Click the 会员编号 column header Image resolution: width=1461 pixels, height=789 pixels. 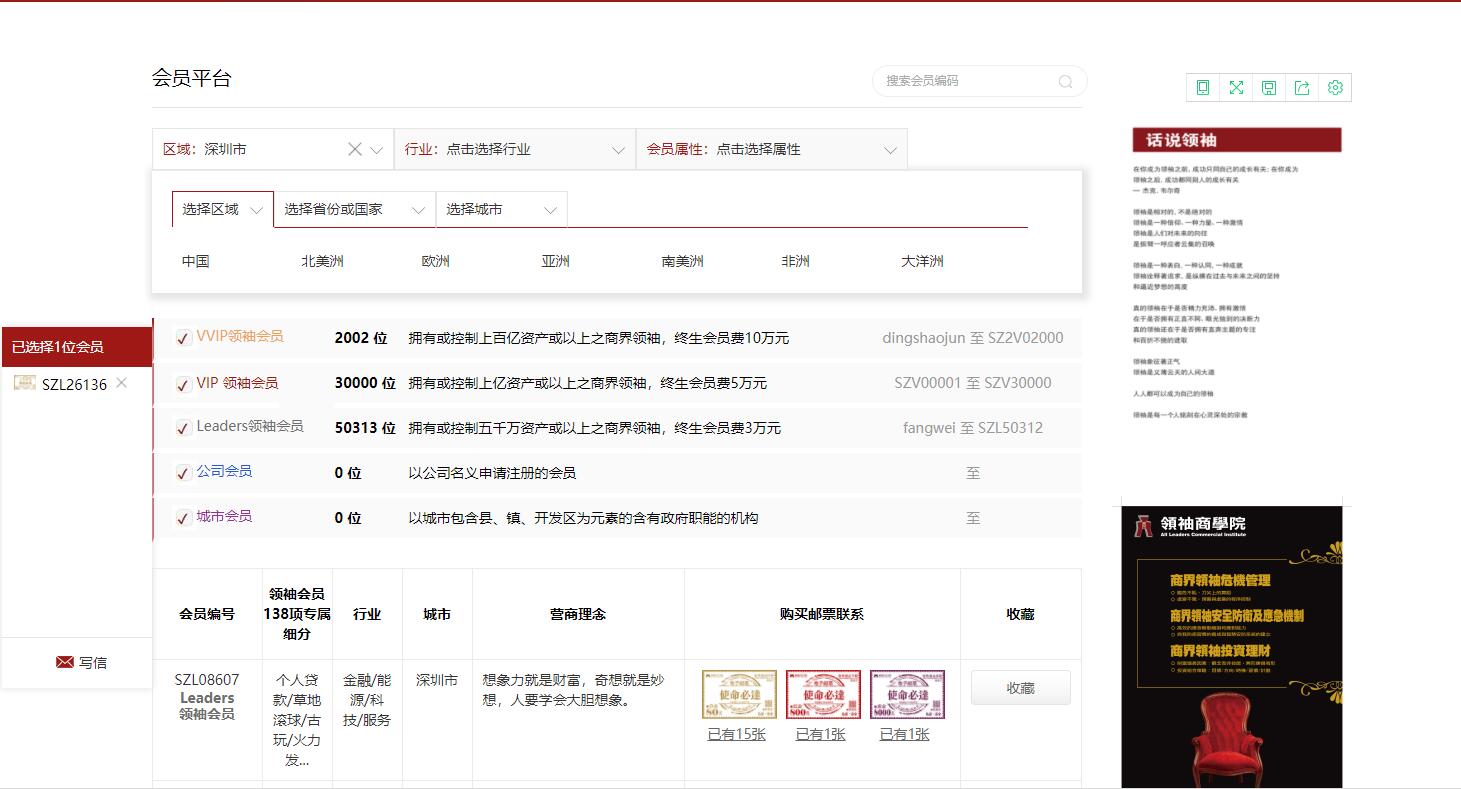[x=207, y=614]
